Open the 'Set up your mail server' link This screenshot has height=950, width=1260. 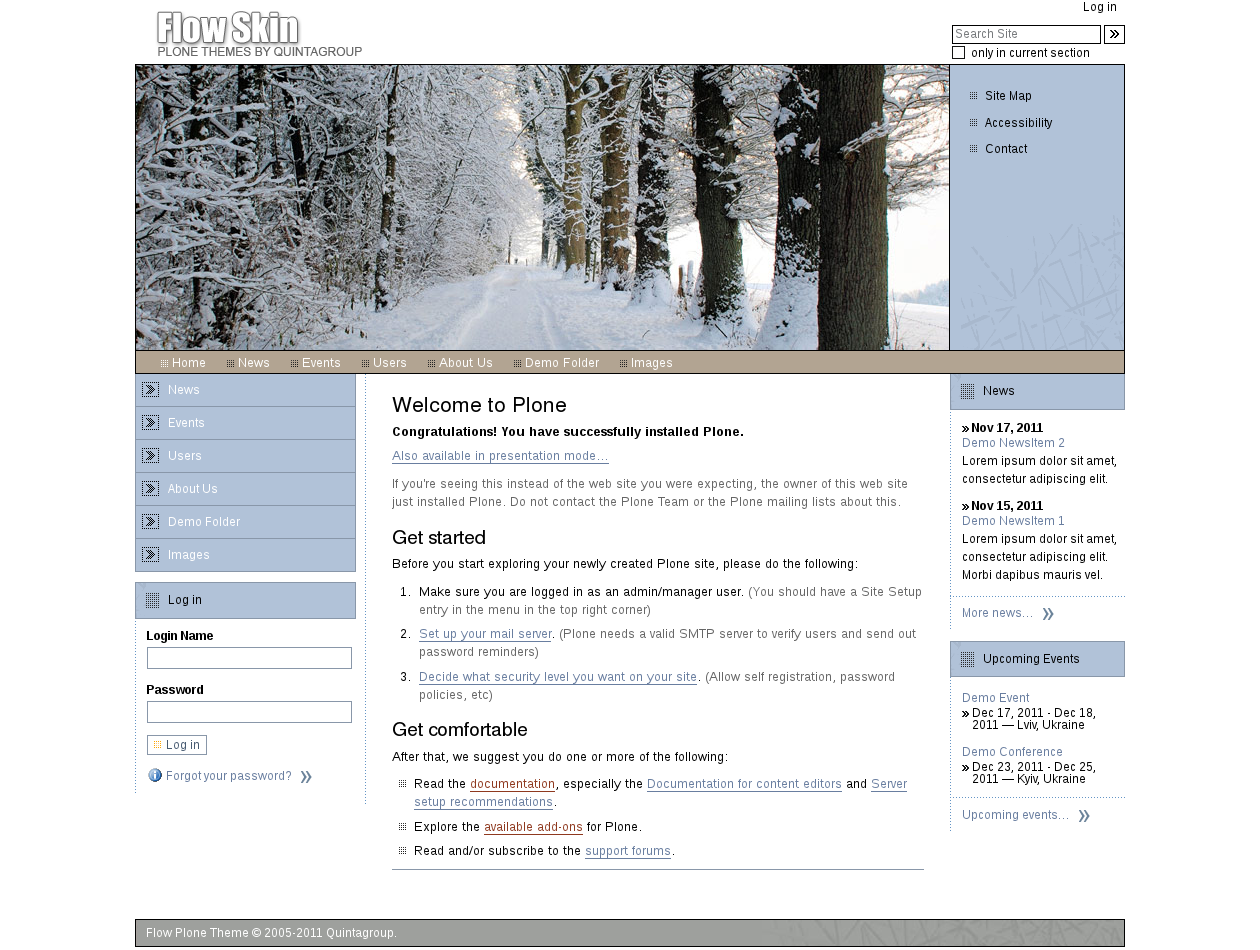(485, 634)
